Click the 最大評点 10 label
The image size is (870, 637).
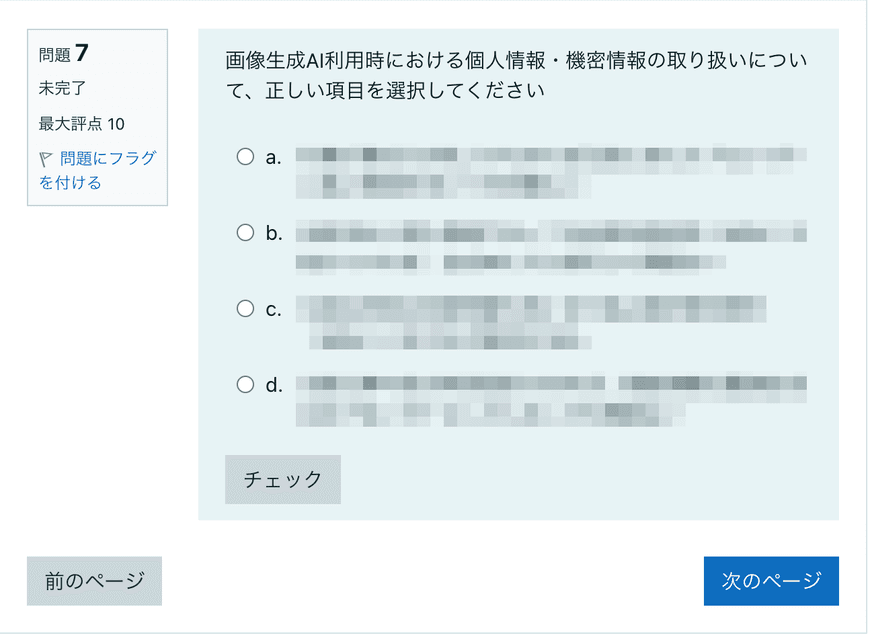(x=82, y=123)
